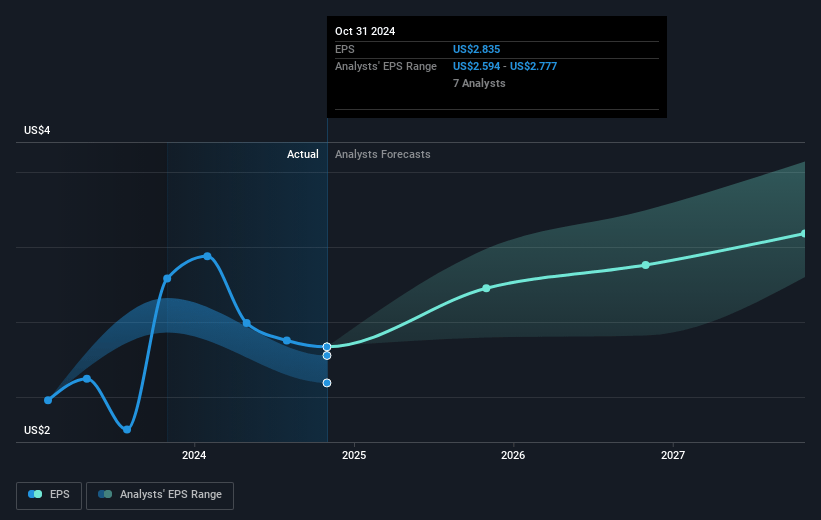This screenshot has width=821, height=520.
Task: Toggle the Analysts' EPS Range legend
Action: click(160, 495)
